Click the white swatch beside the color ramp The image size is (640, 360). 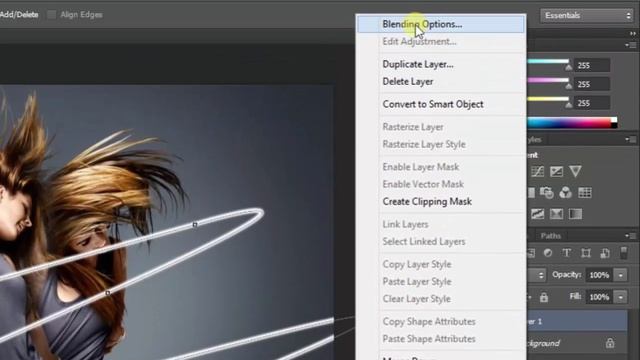click(x=614, y=120)
